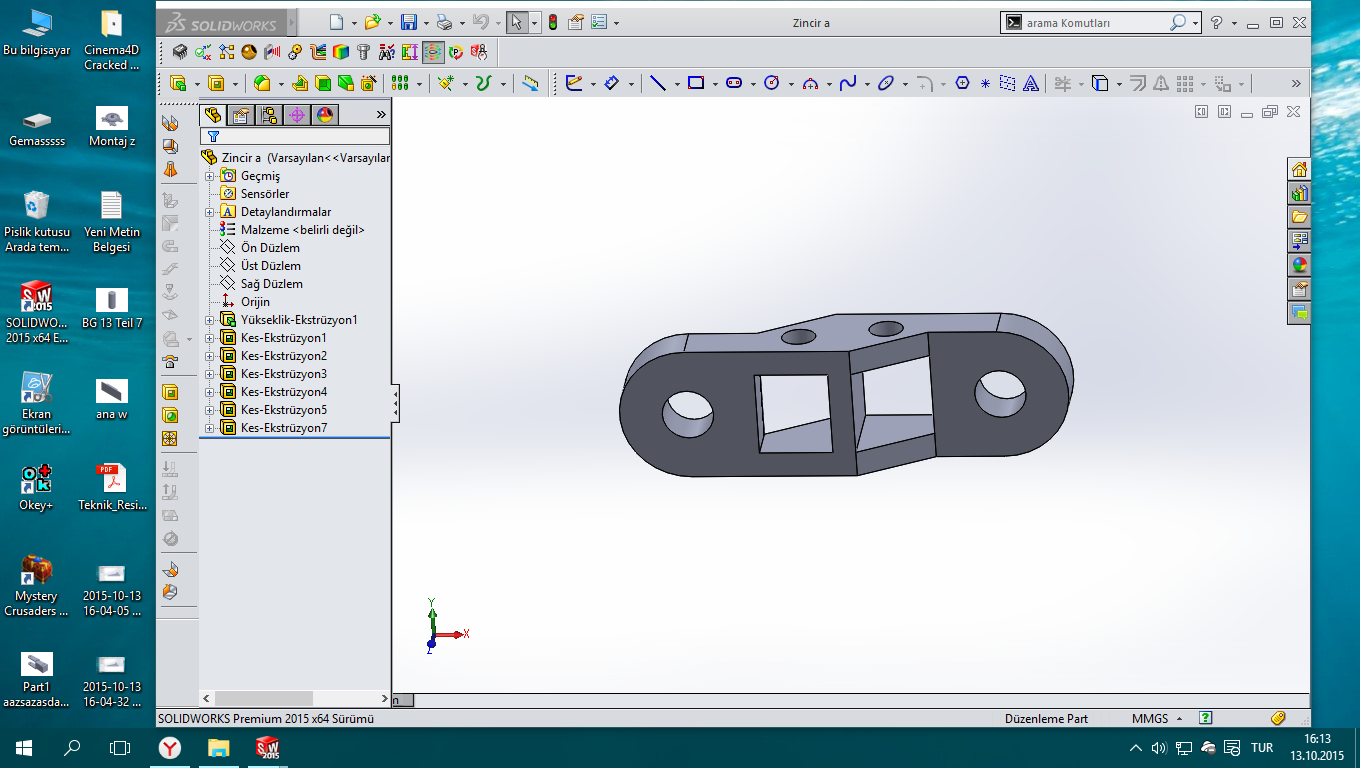1360x768 pixels.
Task: Click the Extruded Cut feature icon
Action: coord(216,84)
